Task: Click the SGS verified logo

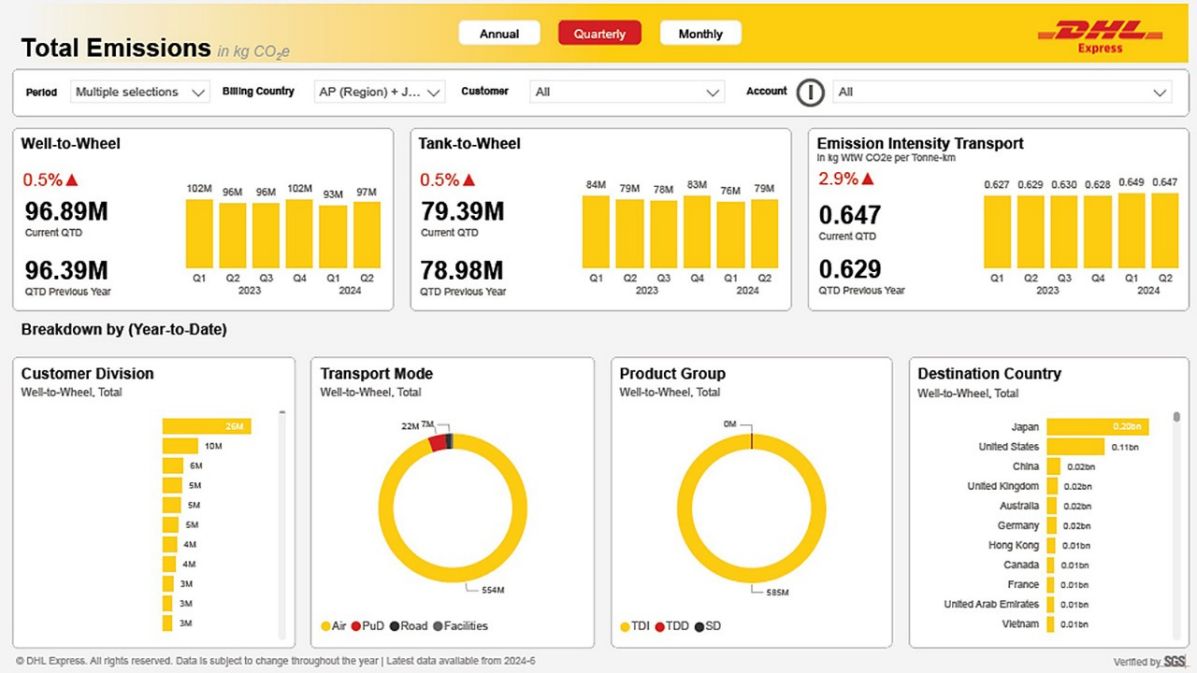Action: point(1175,661)
